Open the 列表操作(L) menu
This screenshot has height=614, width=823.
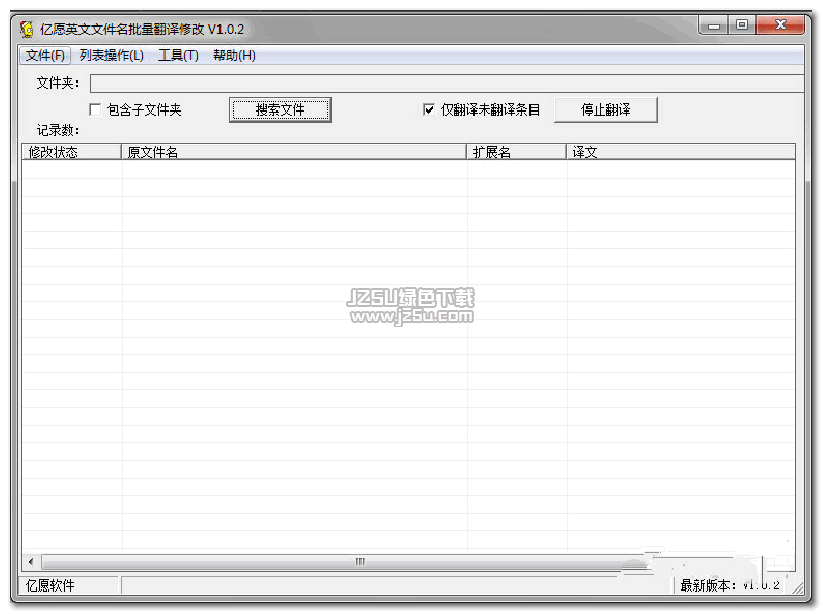(x=112, y=55)
